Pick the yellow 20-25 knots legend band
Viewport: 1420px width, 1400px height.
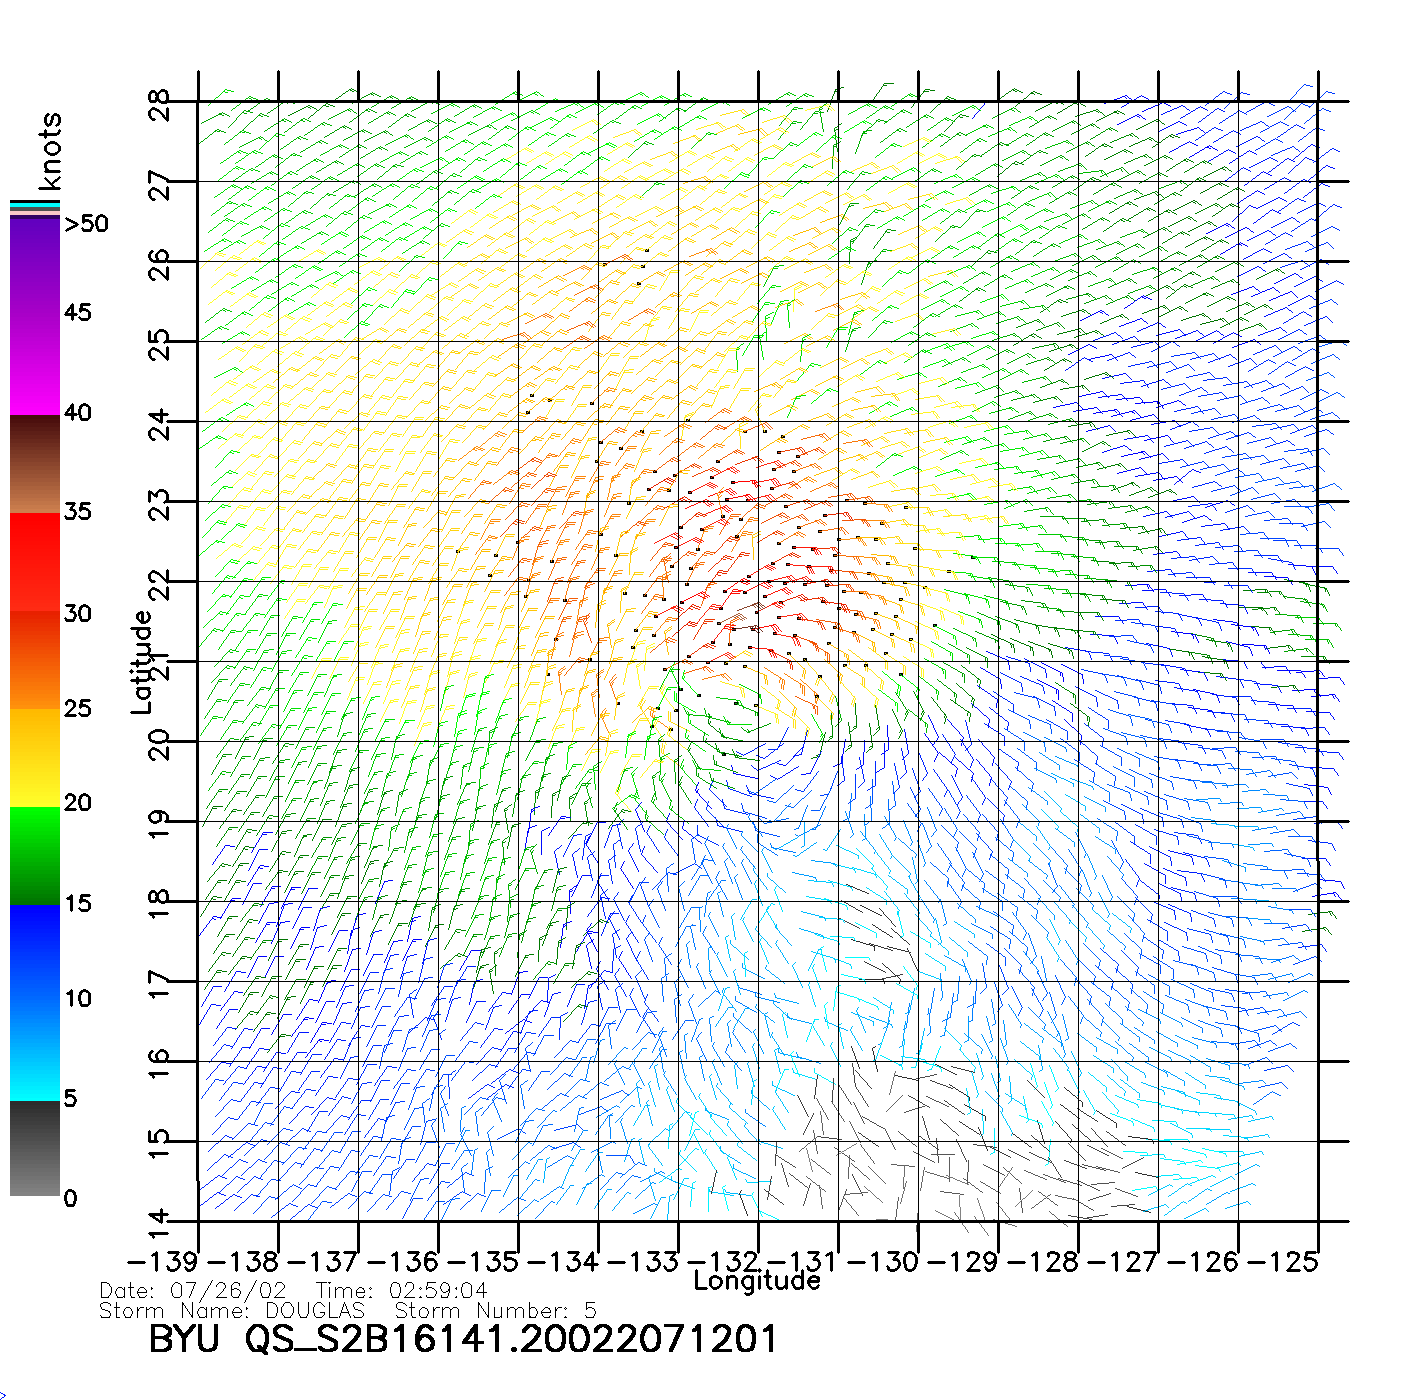[34, 757]
